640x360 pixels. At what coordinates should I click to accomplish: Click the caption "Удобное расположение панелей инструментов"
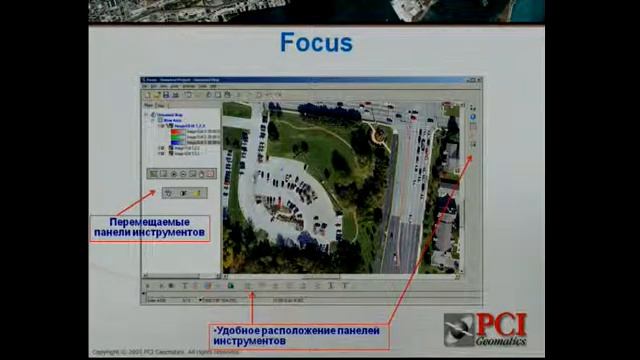tap(296, 336)
